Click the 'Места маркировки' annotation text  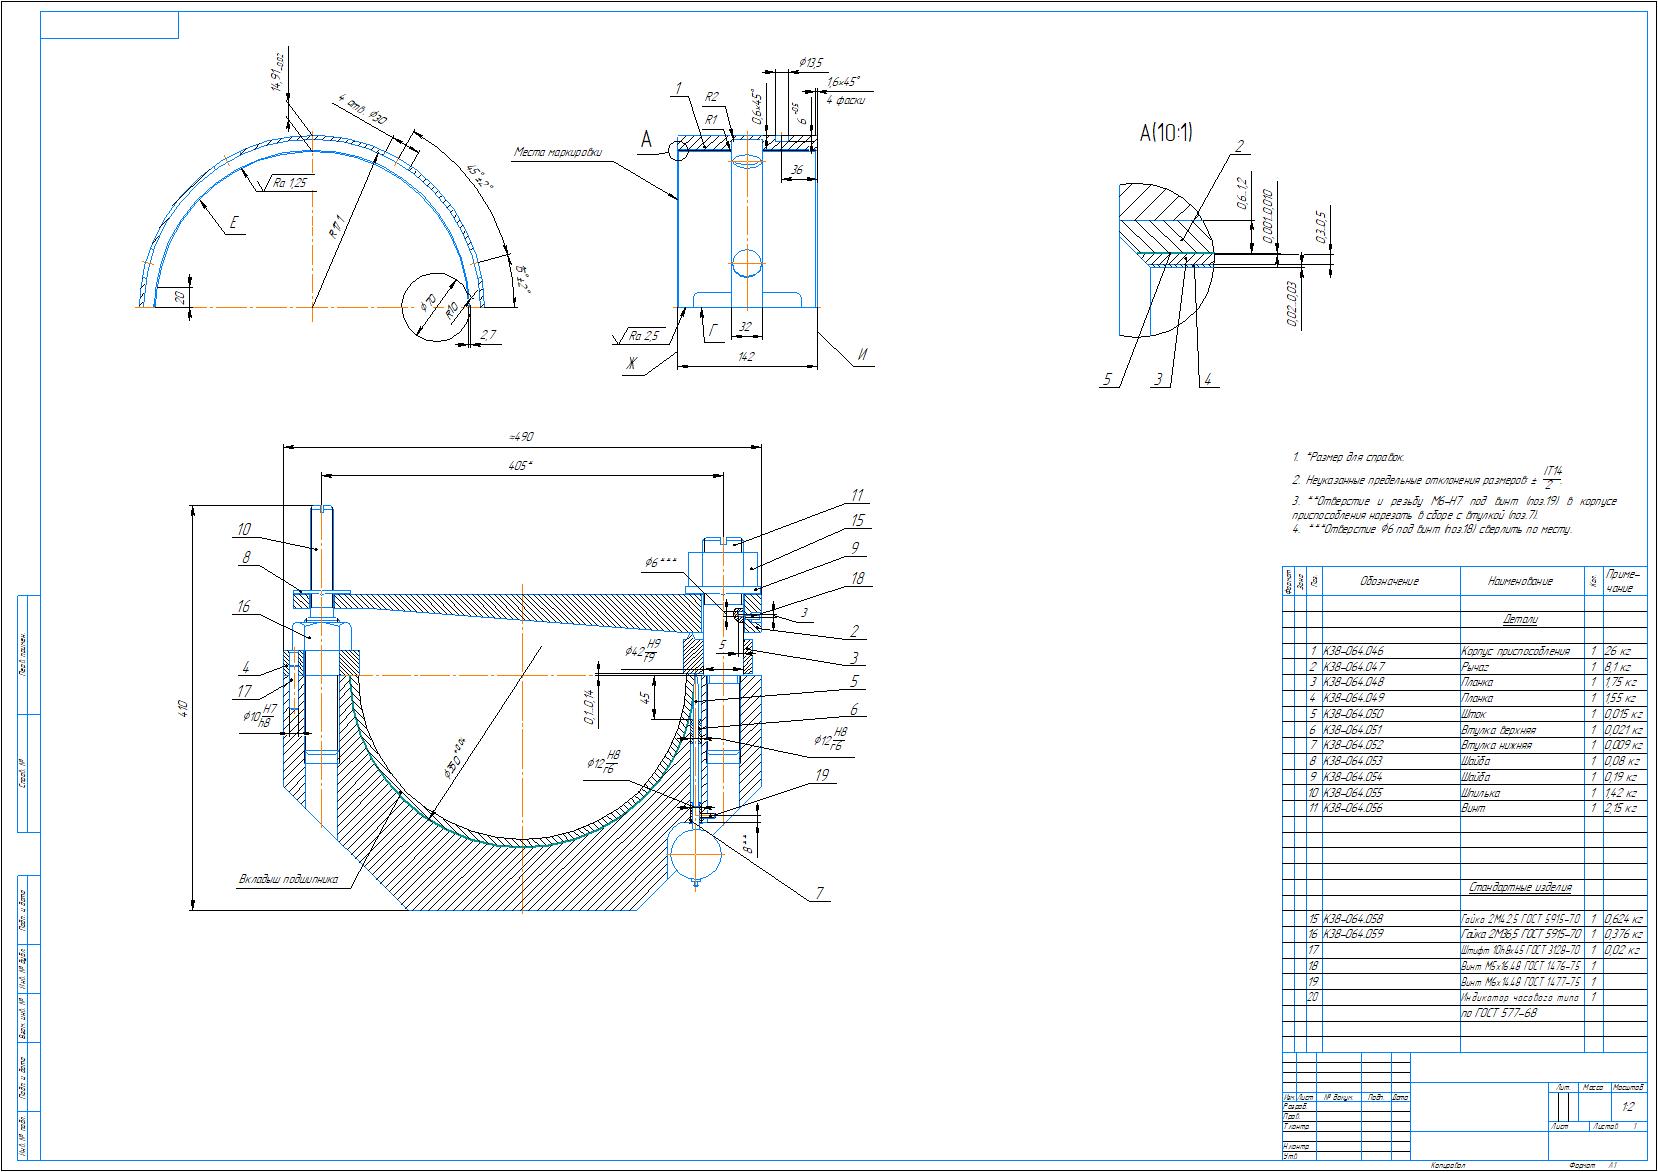(559, 153)
